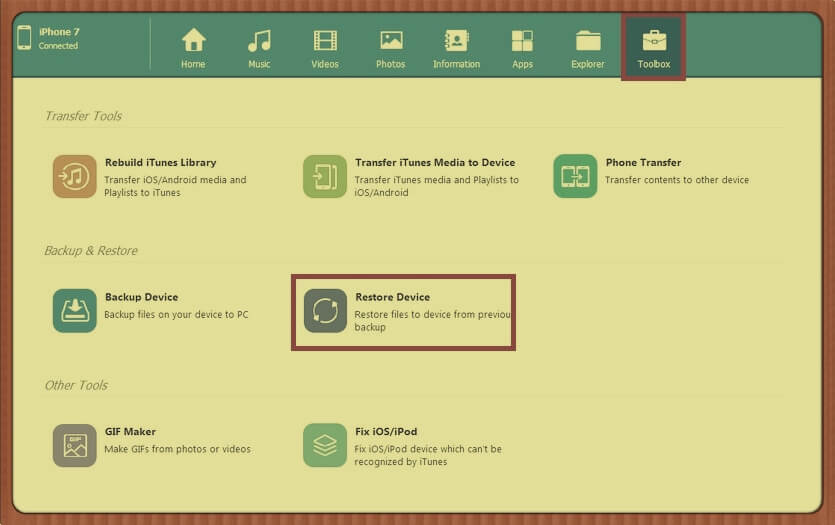The height and width of the screenshot is (525, 835).
Task: Click 'Transfer iOS/Android media and Playlists' description
Action: coord(175,186)
